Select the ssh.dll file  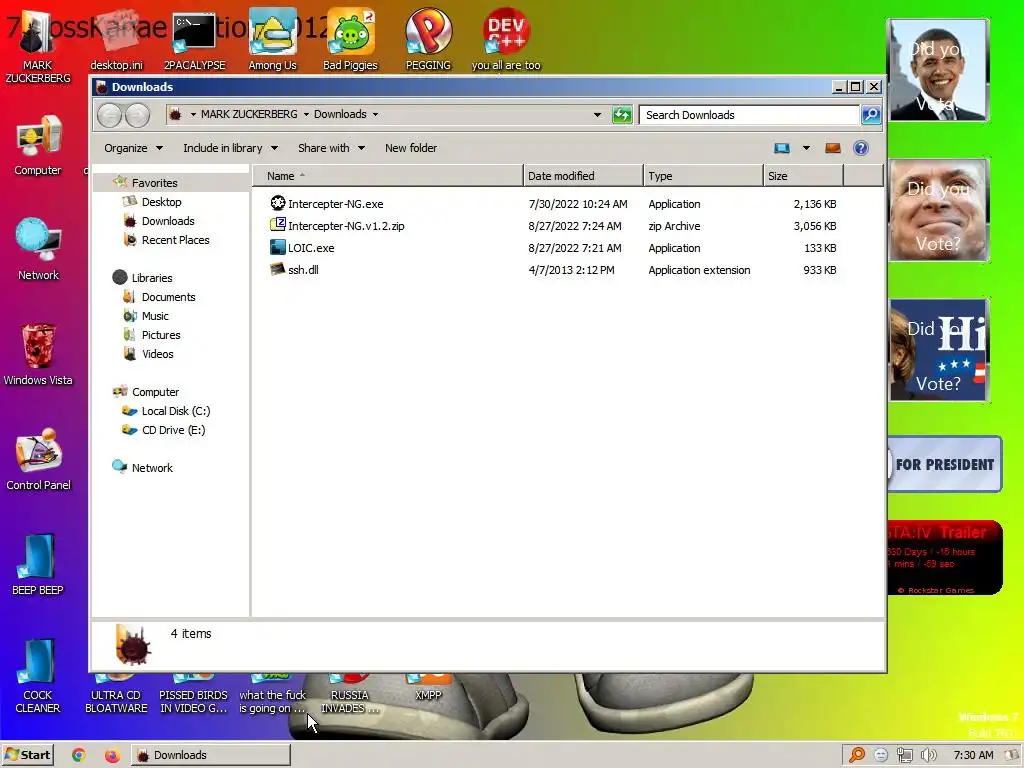coord(294,270)
